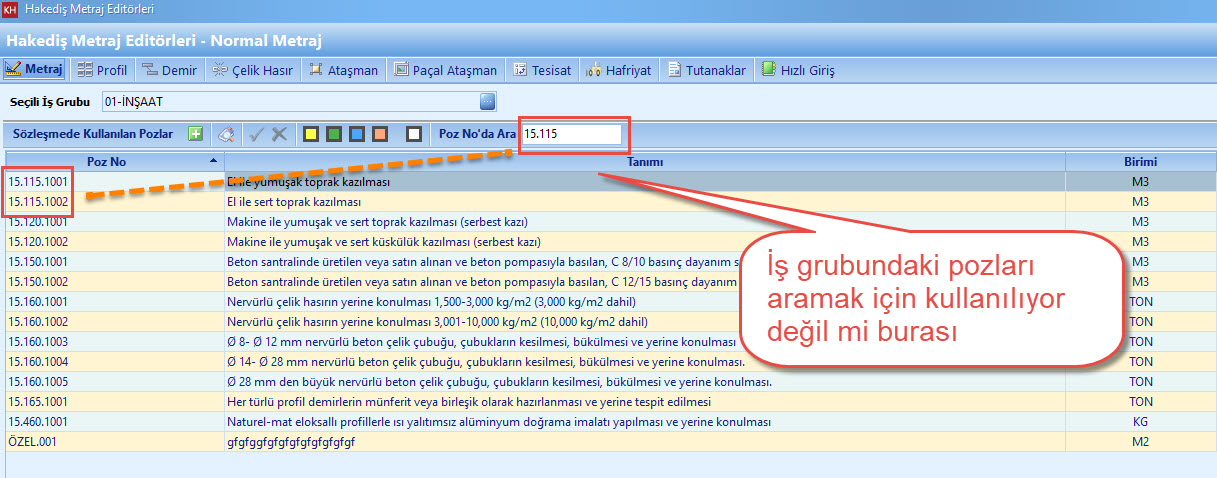Pick the orange color swatch
The height and width of the screenshot is (478, 1217).
380,134
